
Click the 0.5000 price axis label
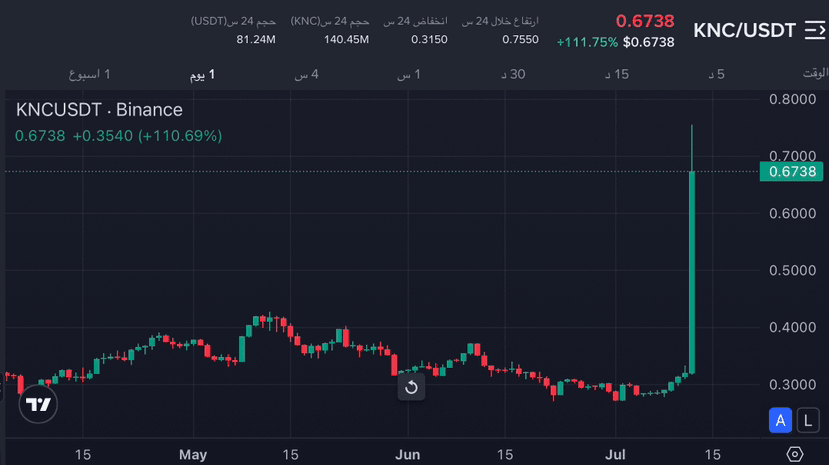pyautogui.click(x=793, y=271)
